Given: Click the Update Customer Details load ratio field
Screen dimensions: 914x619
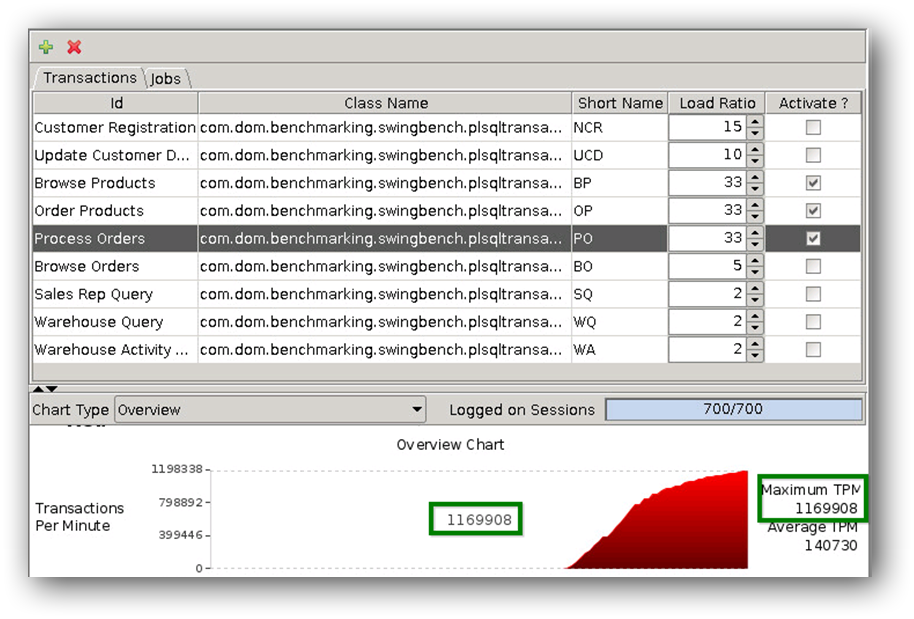Looking at the screenshot, I should [x=706, y=155].
